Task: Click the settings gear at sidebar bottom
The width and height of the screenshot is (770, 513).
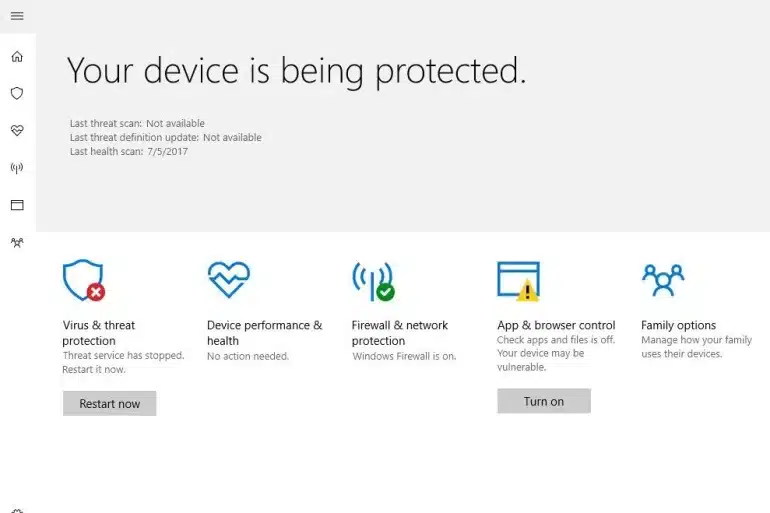Action: coord(17,511)
